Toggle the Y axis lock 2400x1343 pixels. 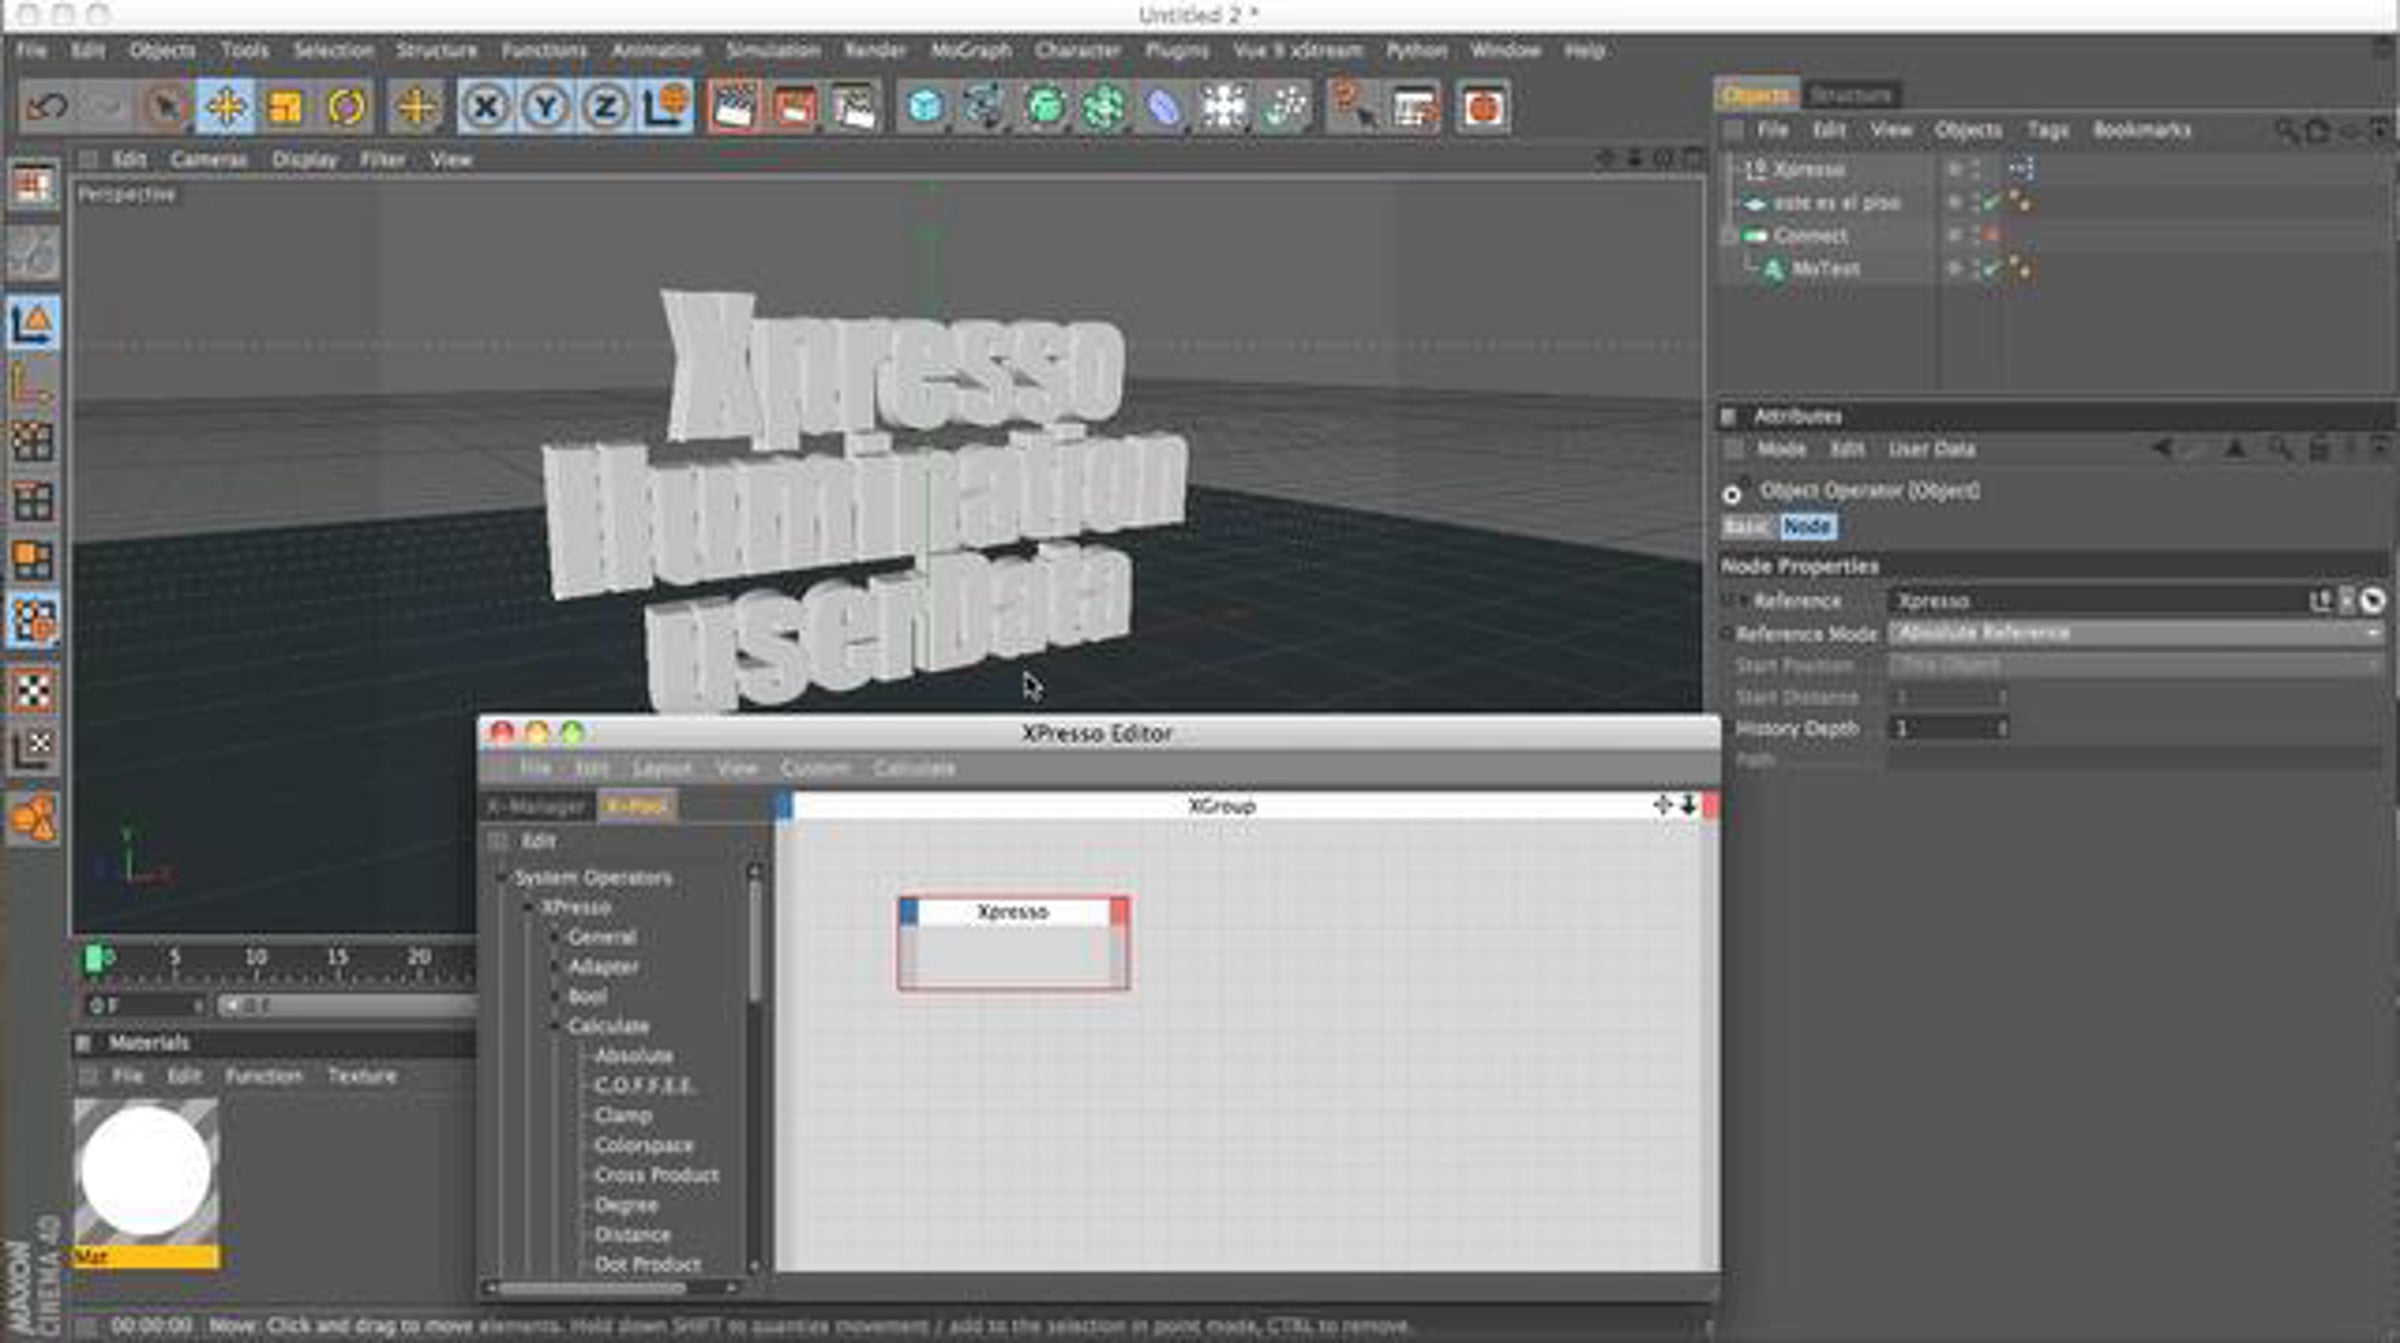click(x=546, y=106)
